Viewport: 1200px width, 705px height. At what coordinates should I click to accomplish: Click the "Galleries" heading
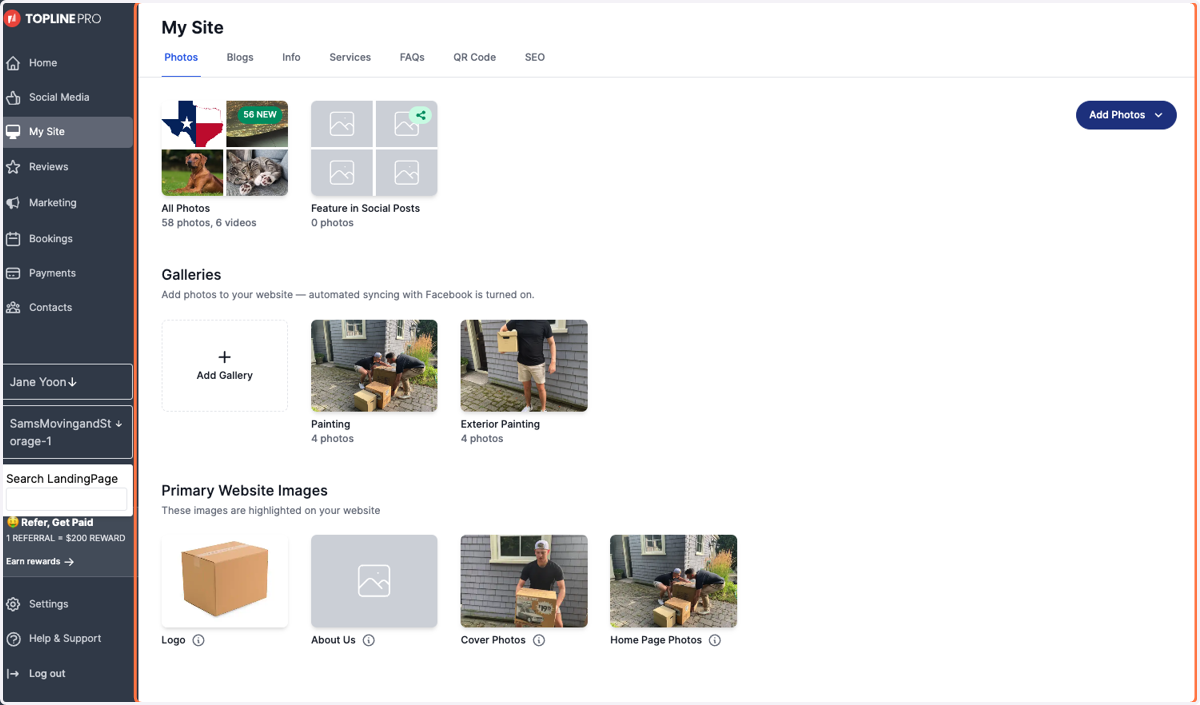coord(191,275)
